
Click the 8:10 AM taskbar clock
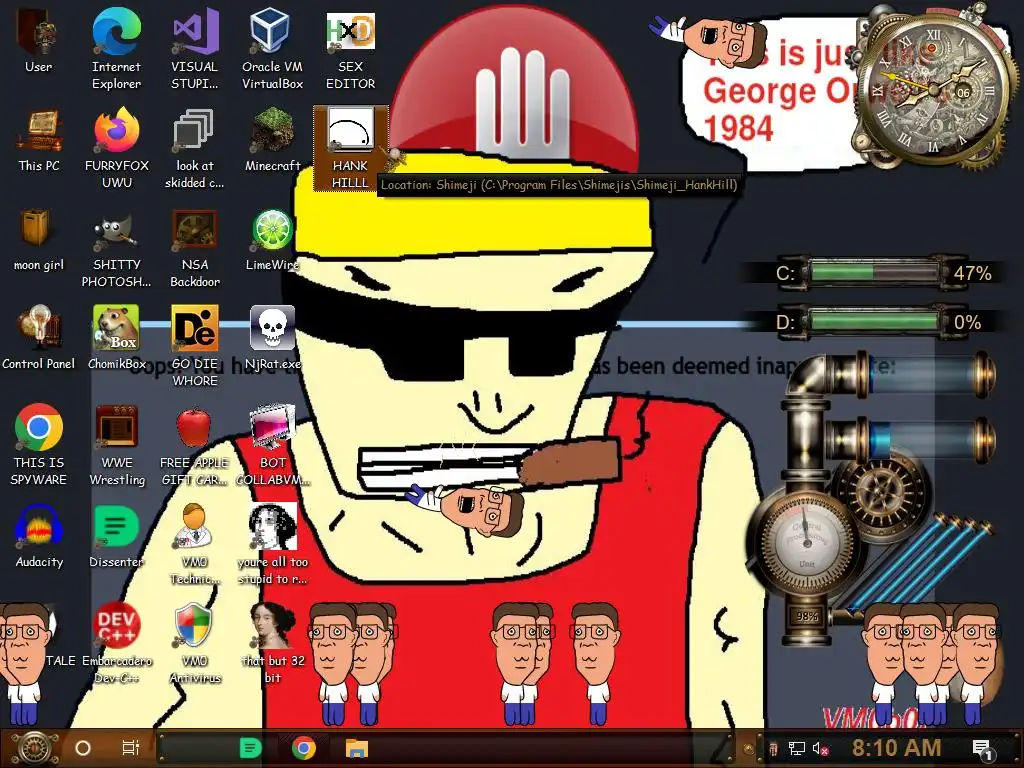pos(897,747)
